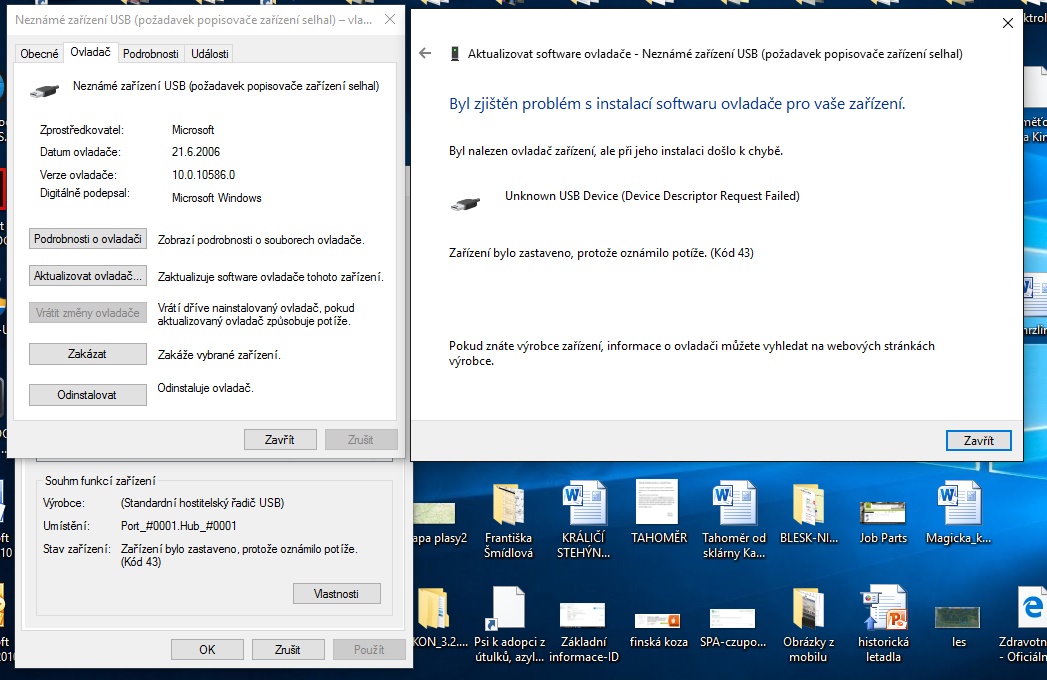Select the les image icon
This screenshot has height=680, width=1047.
point(959,626)
